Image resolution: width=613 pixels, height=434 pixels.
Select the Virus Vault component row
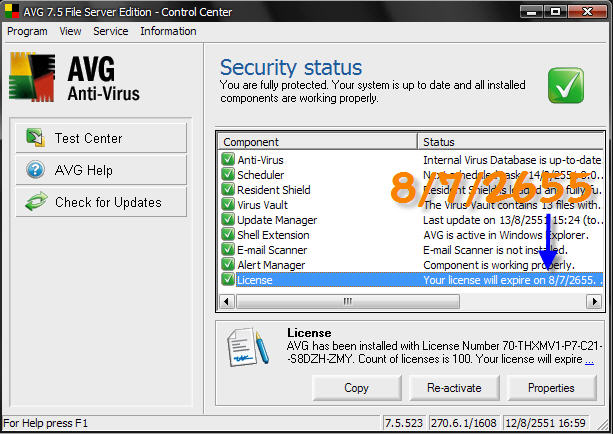pos(410,205)
